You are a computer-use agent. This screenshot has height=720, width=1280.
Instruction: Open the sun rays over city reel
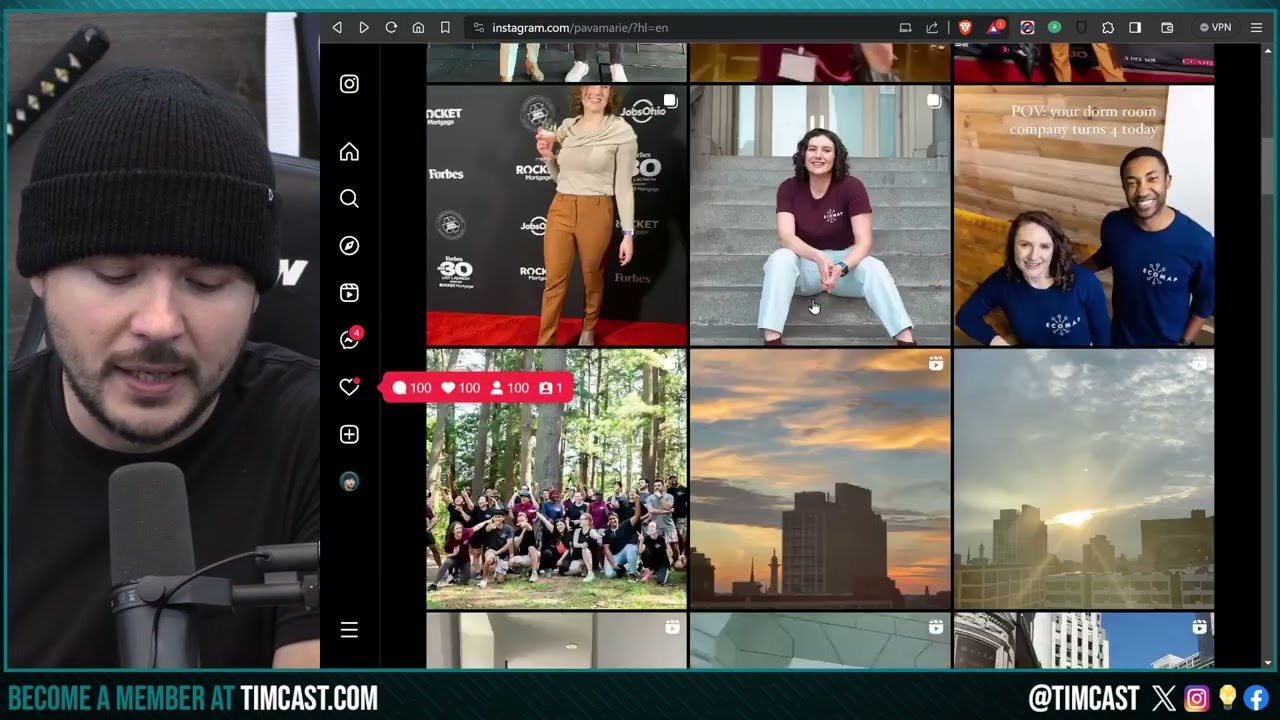point(1084,479)
